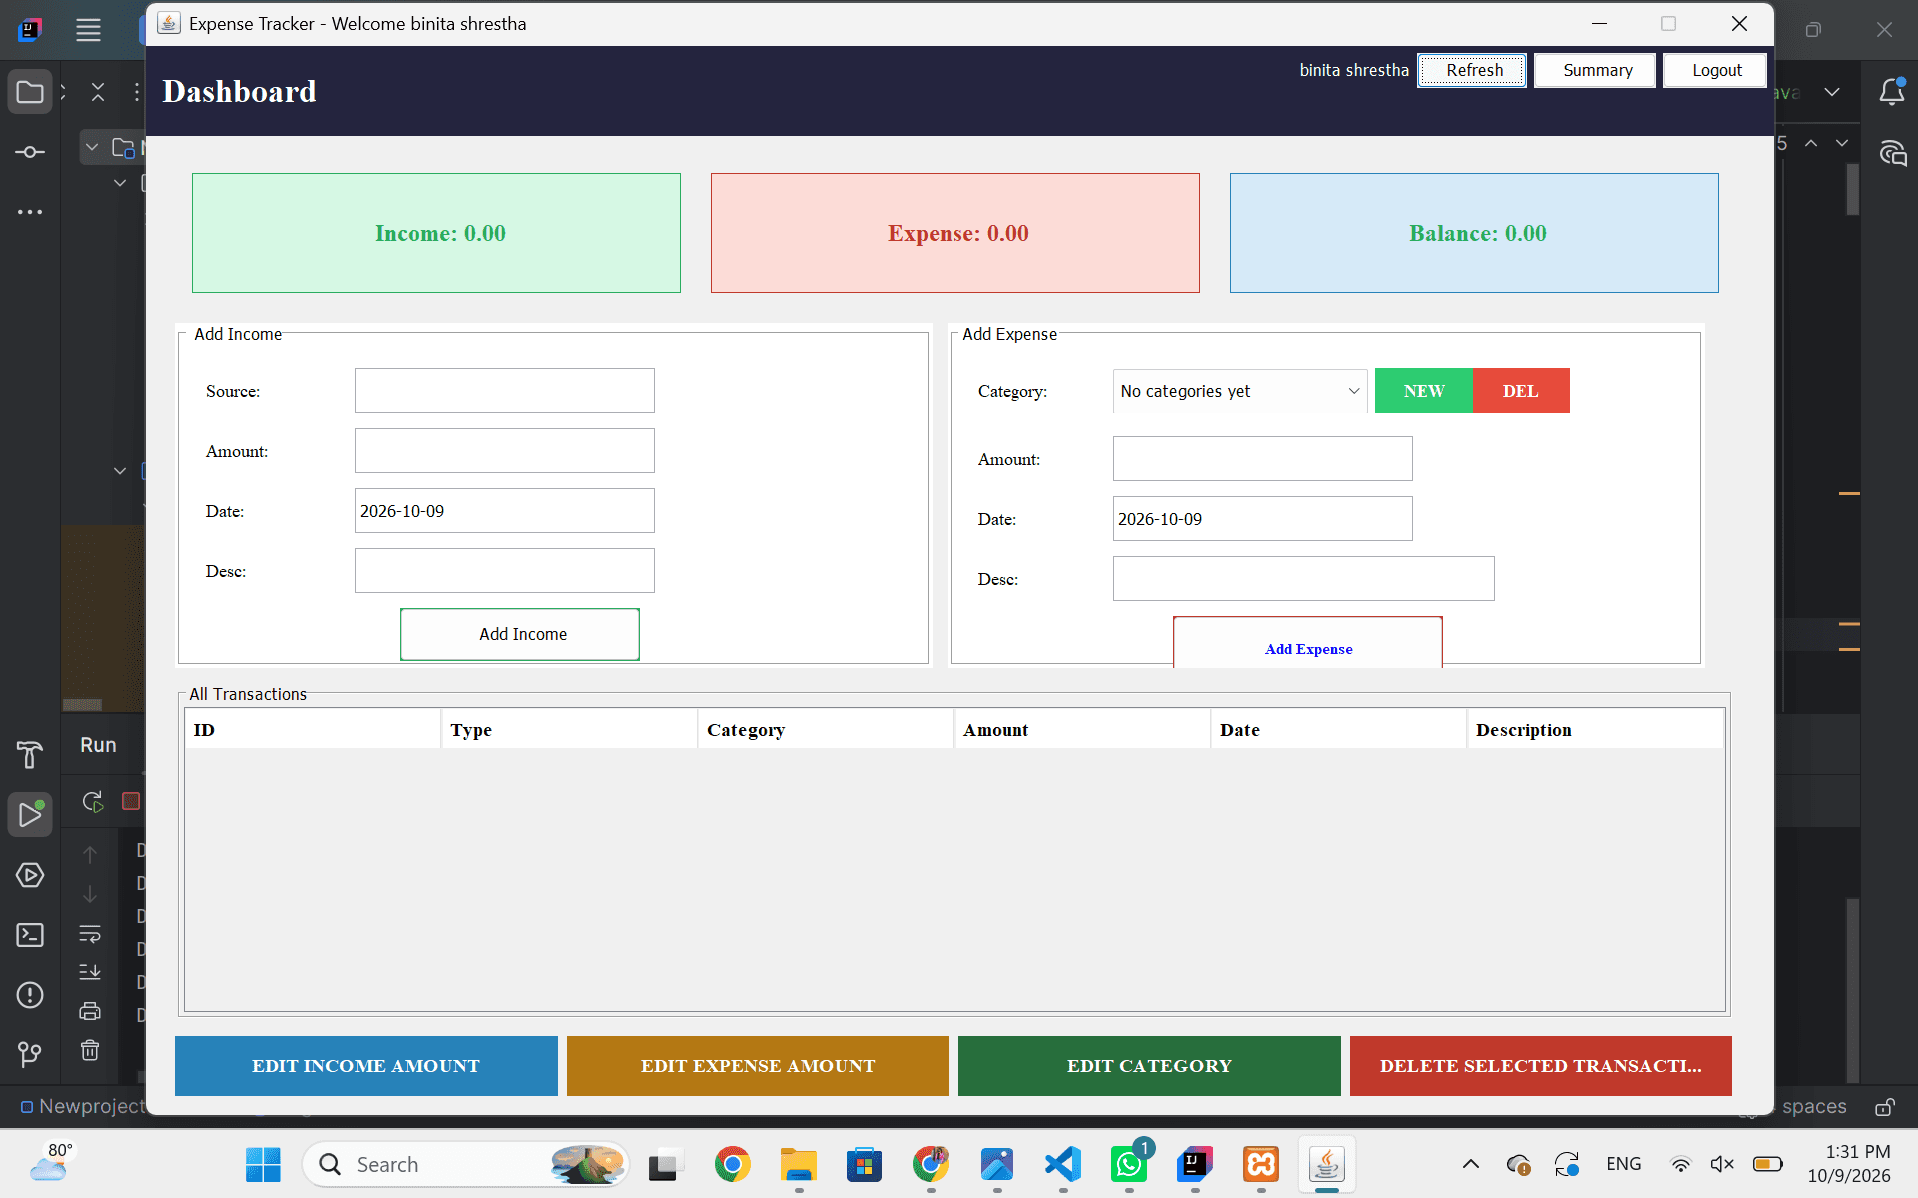Open the Problems tool icon
Screen dimensions: 1918x1198
click(30, 995)
